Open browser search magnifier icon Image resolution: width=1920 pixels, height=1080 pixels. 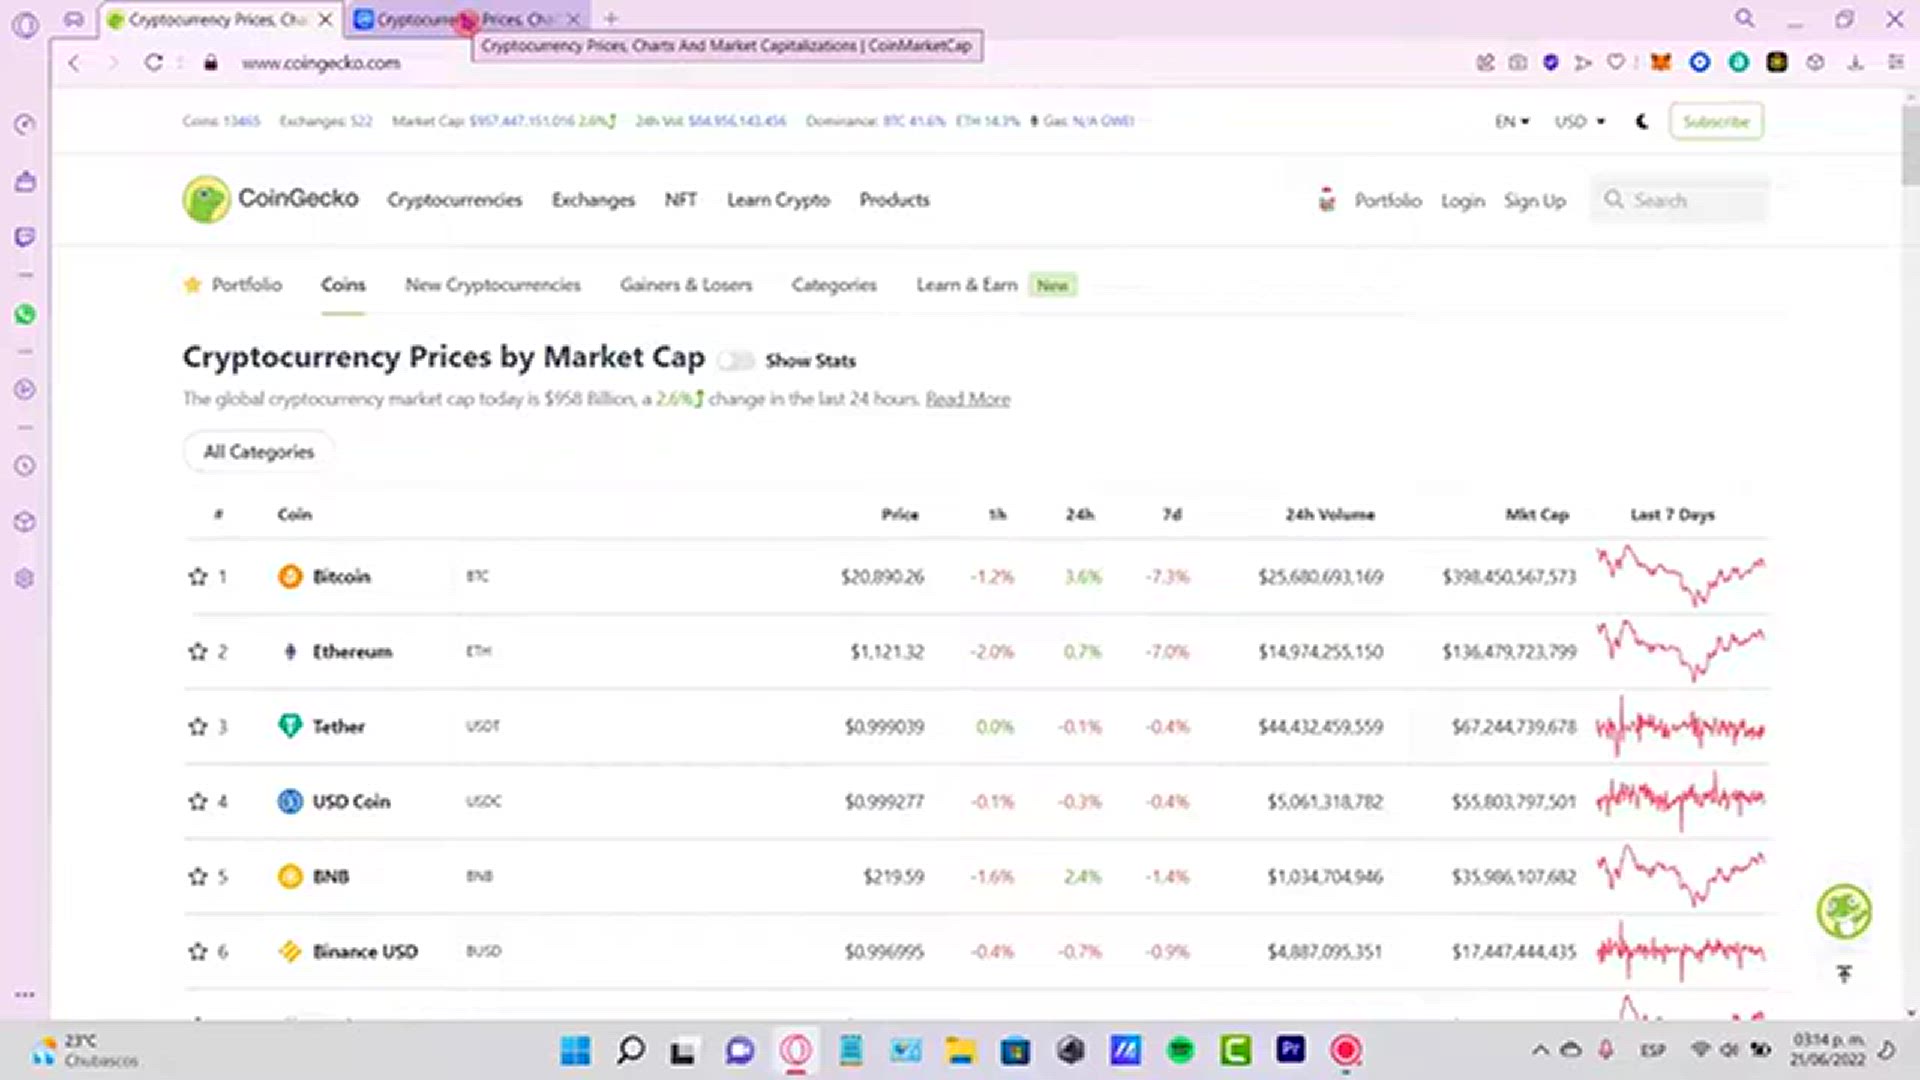pyautogui.click(x=1745, y=18)
